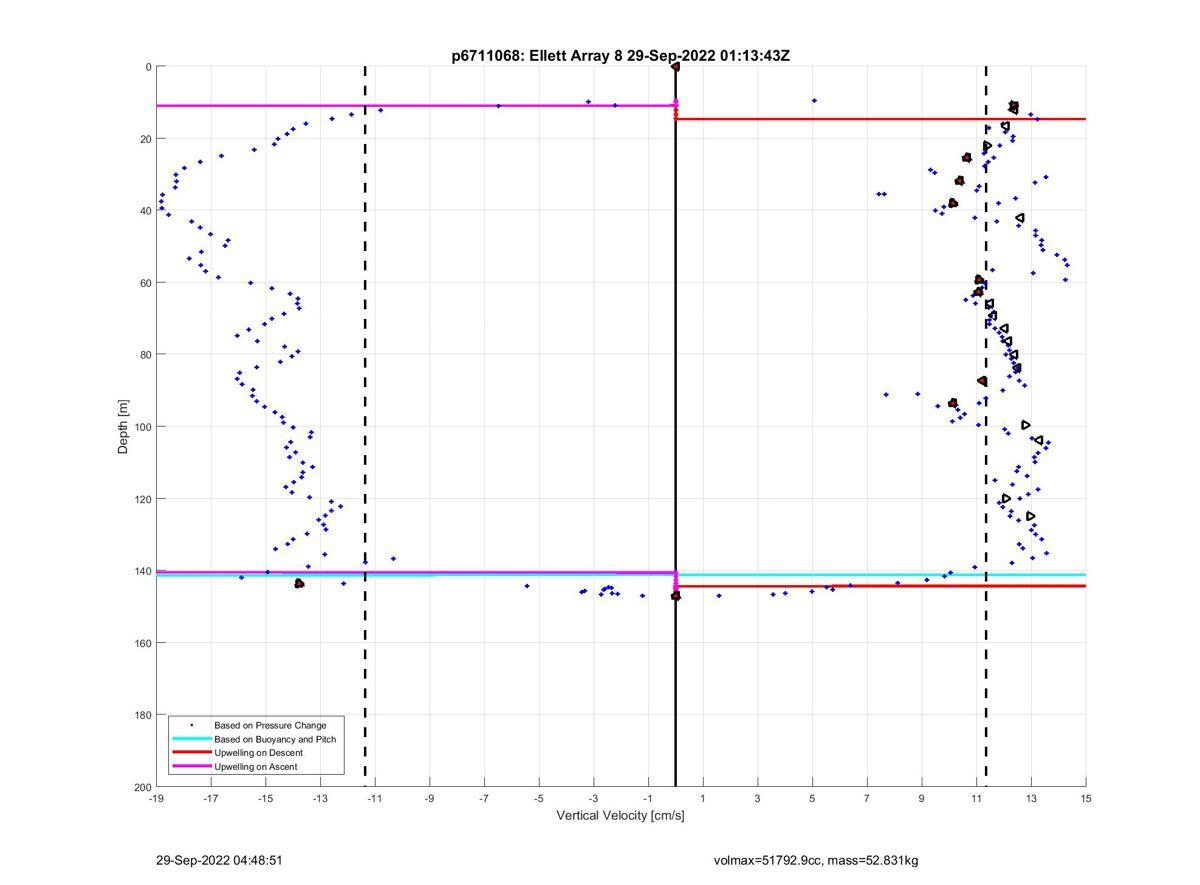Click depth tick label '20' on y-axis
The image size is (1200, 885).
[x=145, y=139]
